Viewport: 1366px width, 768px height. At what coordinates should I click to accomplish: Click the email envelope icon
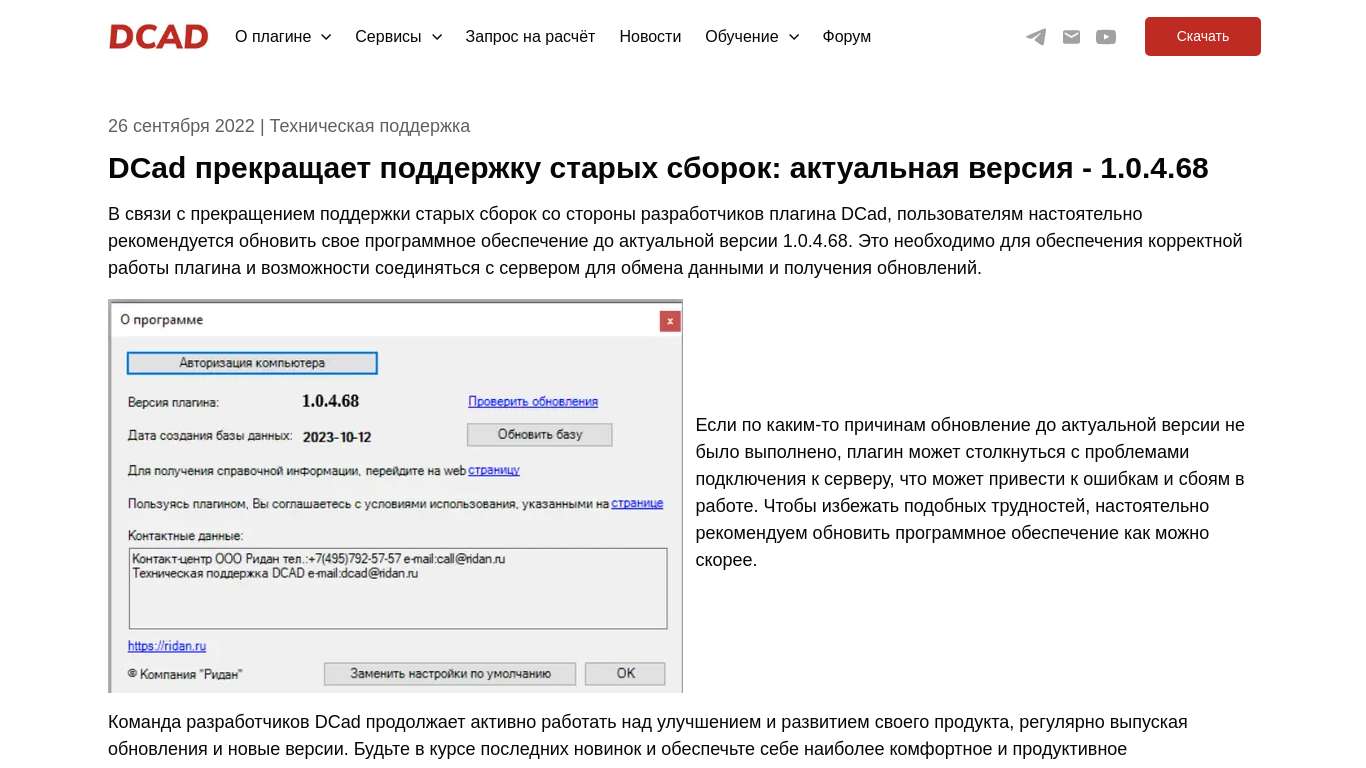pyautogui.click(x=1071, y=36)
